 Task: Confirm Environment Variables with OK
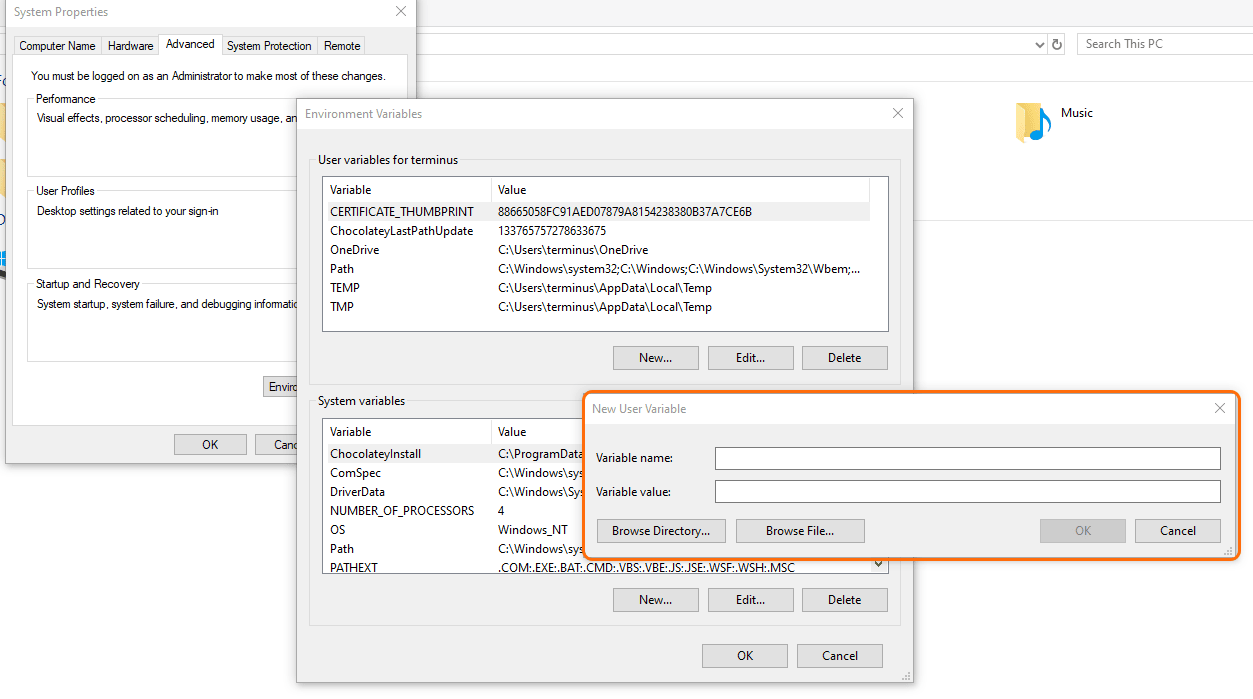744,655
